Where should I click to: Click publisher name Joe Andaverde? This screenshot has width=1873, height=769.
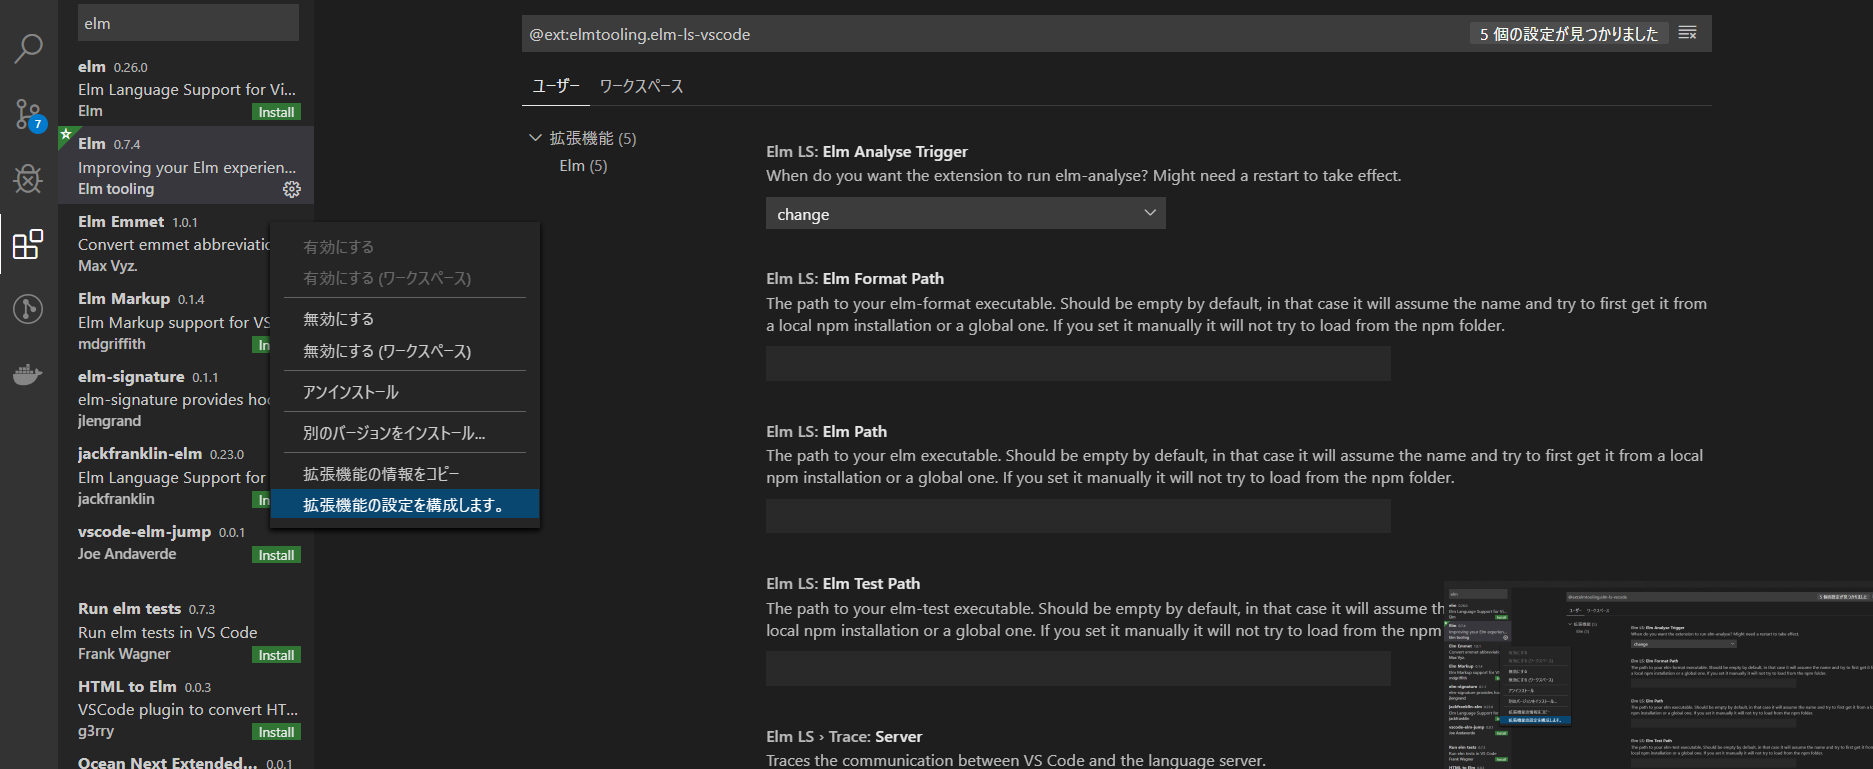(127, 554)
